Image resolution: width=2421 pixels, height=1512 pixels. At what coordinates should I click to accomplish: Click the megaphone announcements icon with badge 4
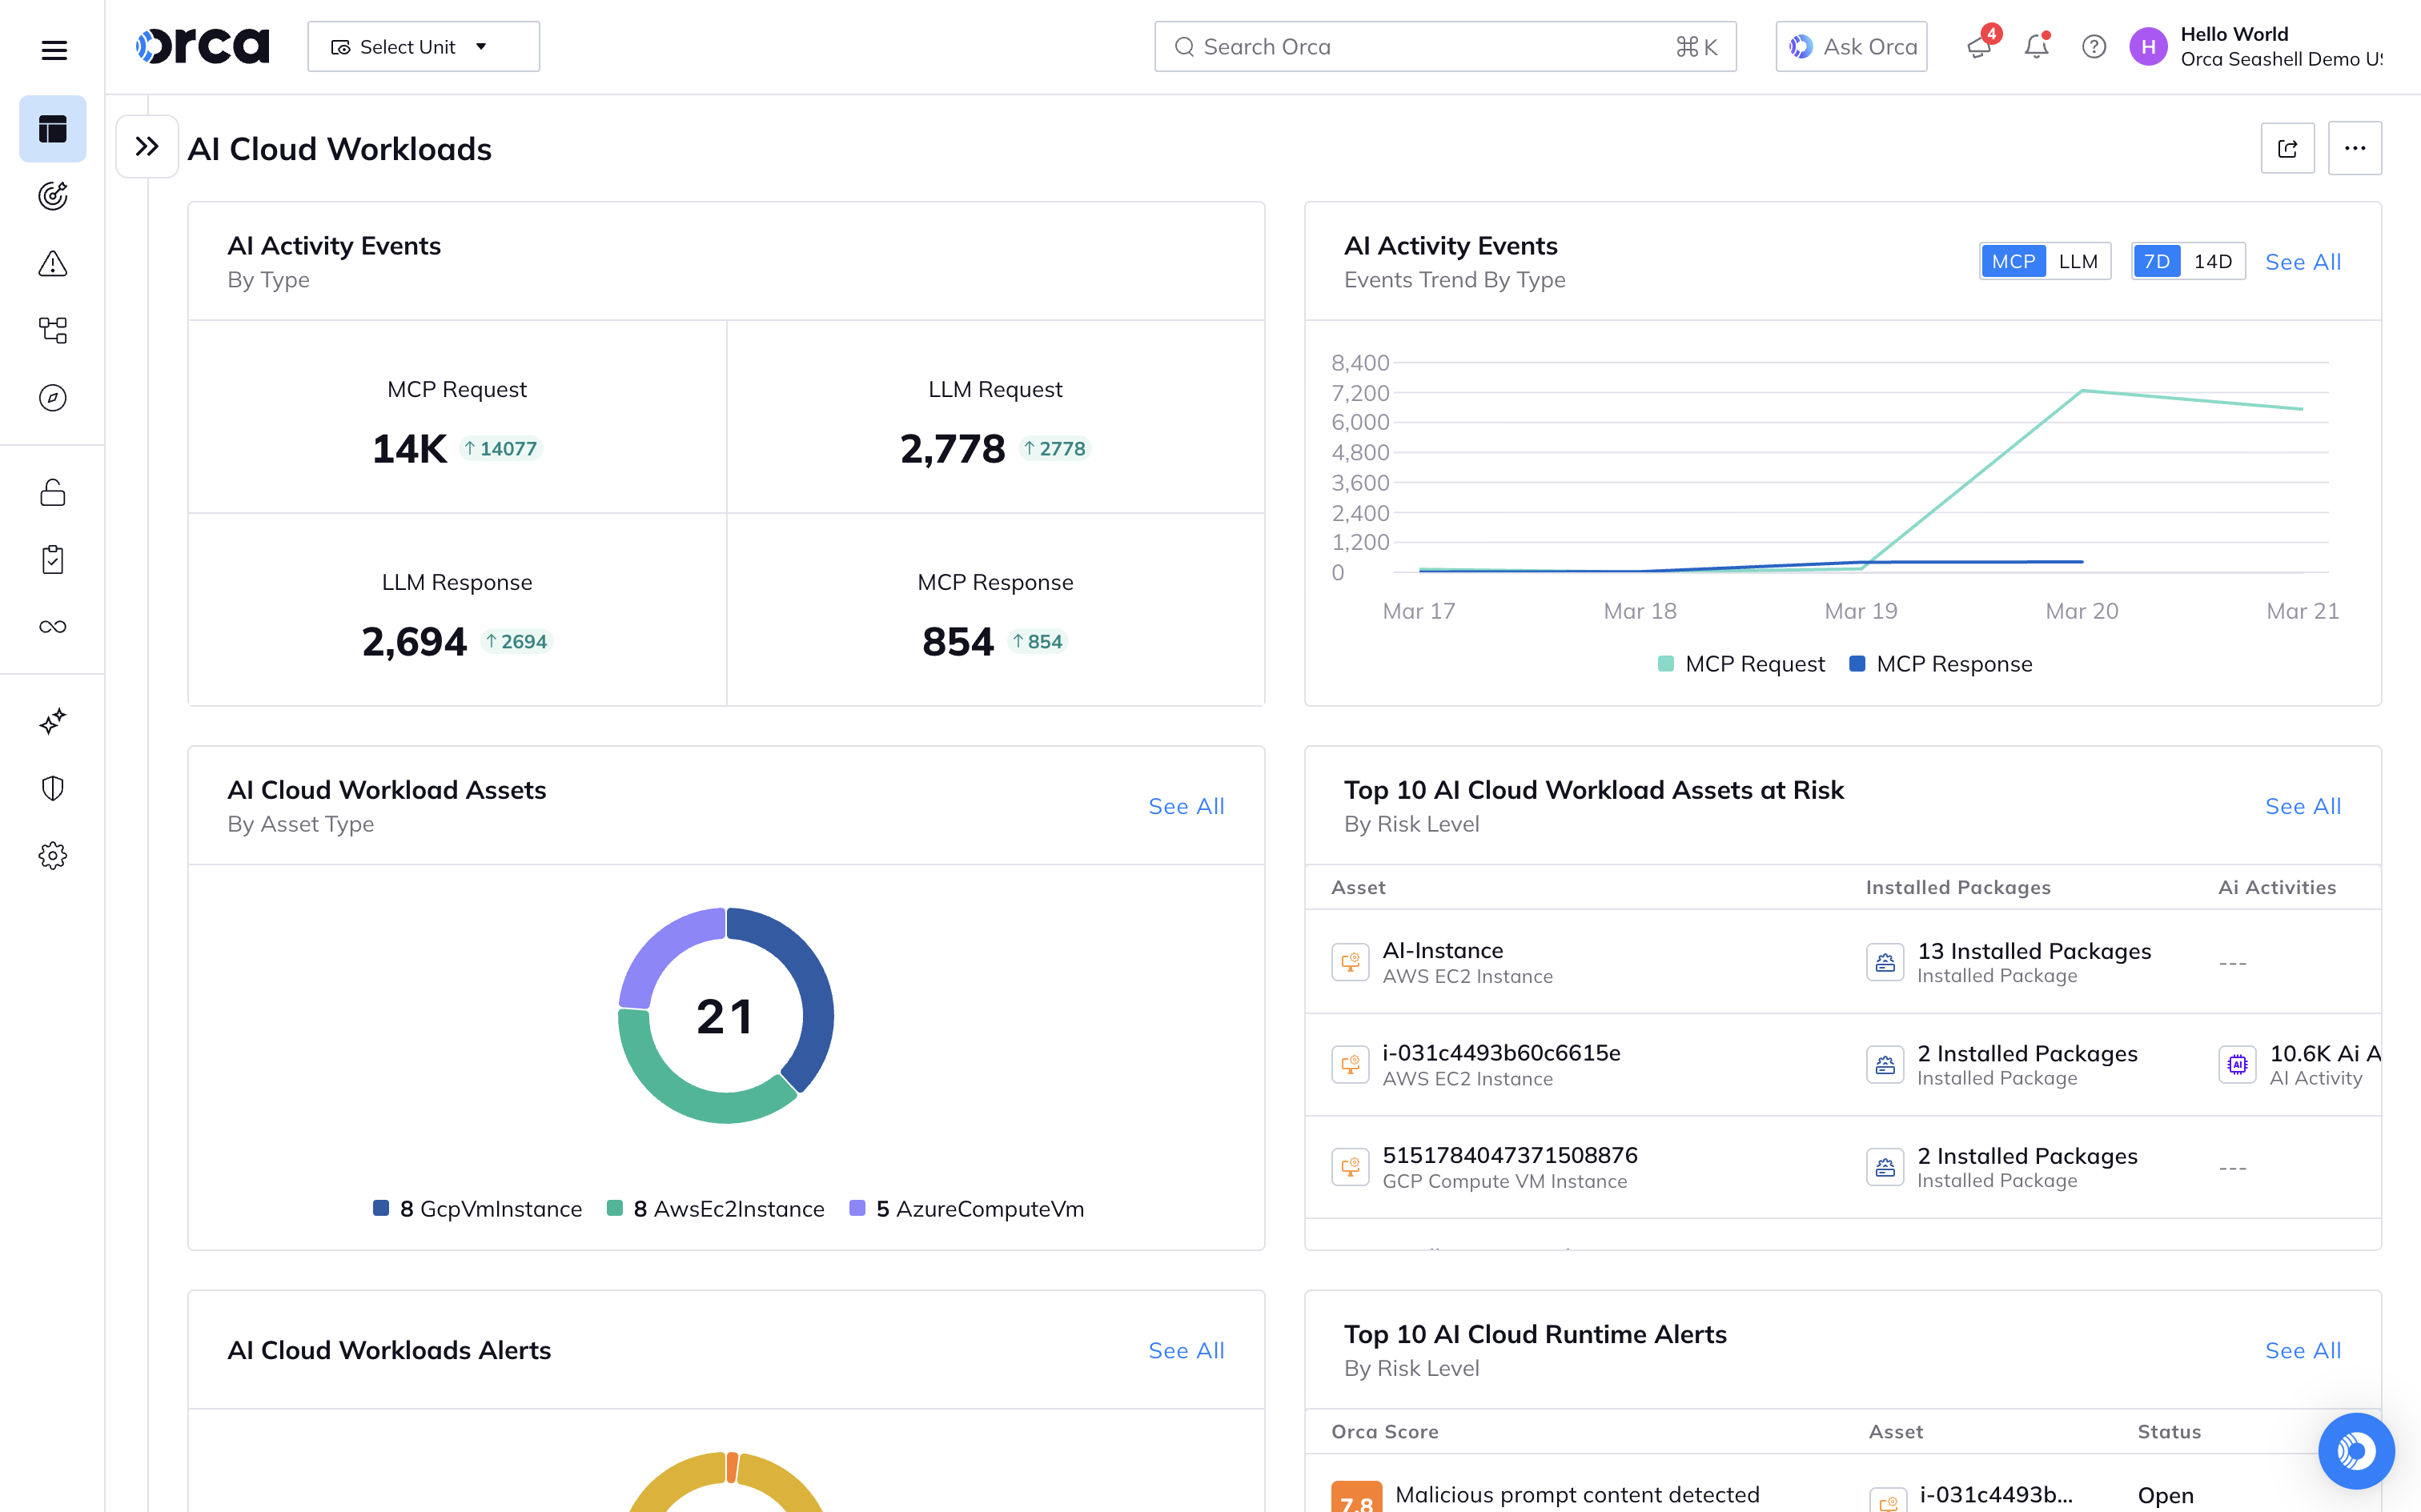click(1979, 46)
